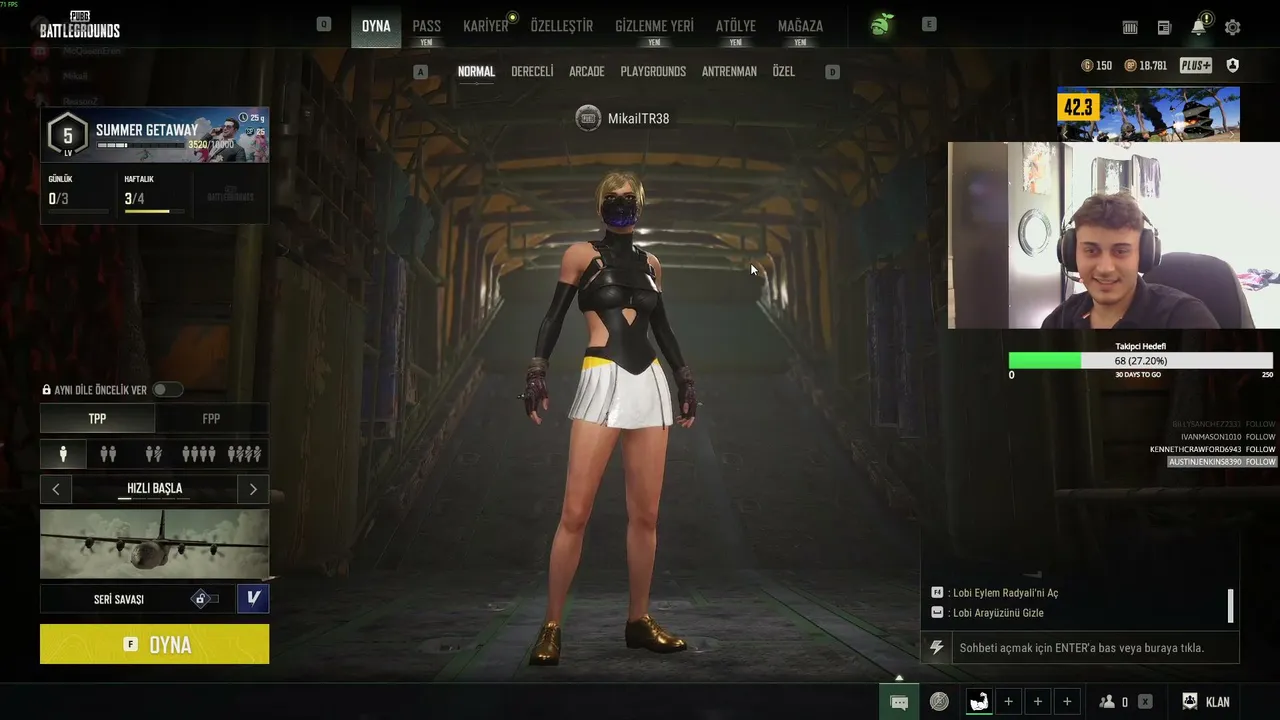1280x720 pixels.
Task: Open the MAĞAZA tab
Action: [800, 26]
